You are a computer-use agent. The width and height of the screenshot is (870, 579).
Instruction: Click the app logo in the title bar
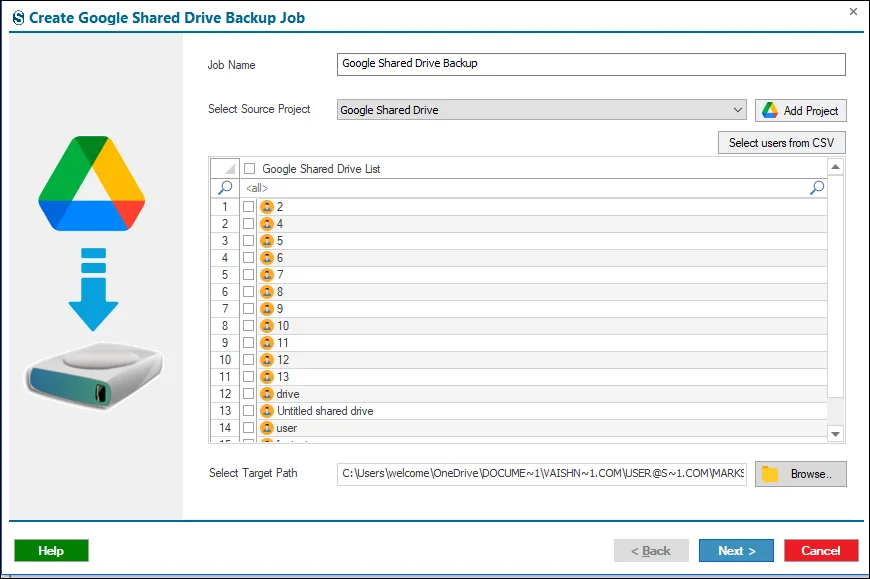click(18, 18)
